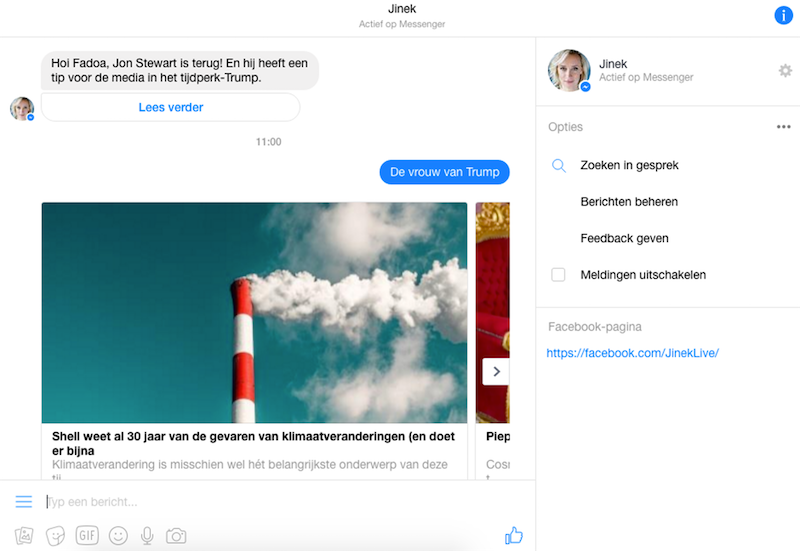Toggle the Meldingen uitschakelen checkbox
800x551 pixels.
pyautogui.click(x=559, y=275)
